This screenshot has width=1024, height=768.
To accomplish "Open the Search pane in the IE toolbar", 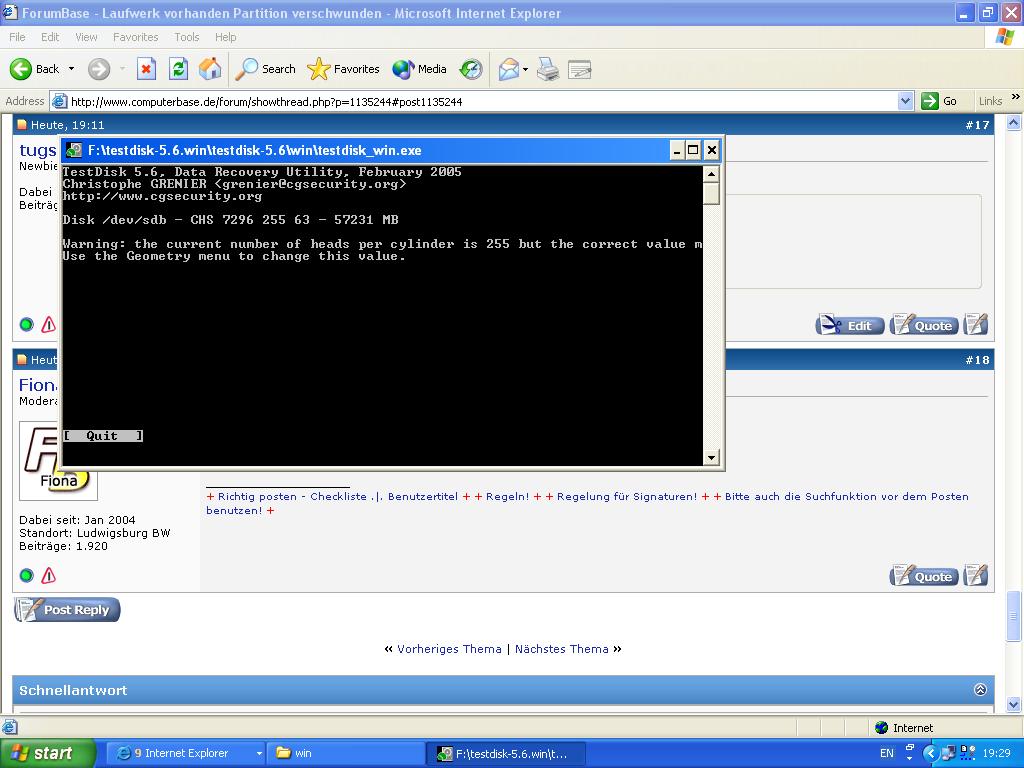I will coord(264,69).
